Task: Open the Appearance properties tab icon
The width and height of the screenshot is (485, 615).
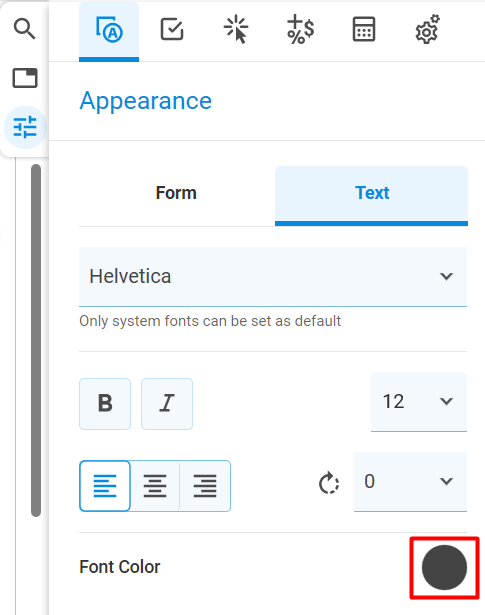Action: pyautogui.click(x=109, y=30)
